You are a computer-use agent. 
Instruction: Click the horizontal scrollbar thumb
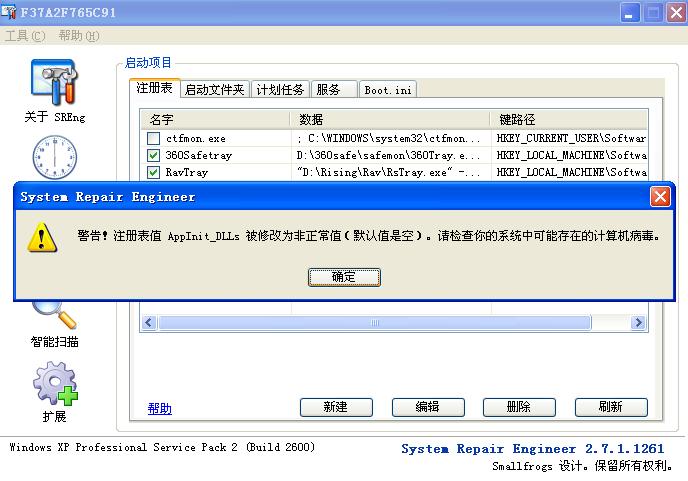tap(375, 323)
